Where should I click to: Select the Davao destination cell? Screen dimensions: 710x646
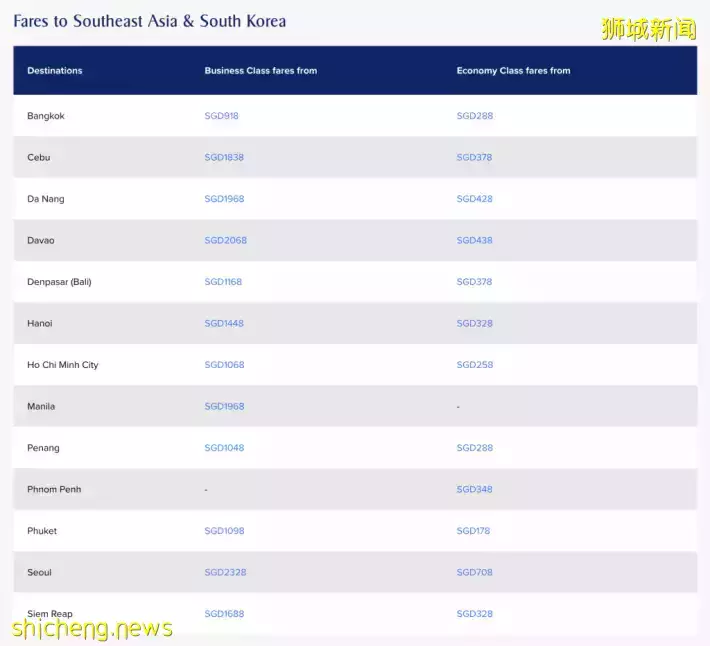pos(41,240)
